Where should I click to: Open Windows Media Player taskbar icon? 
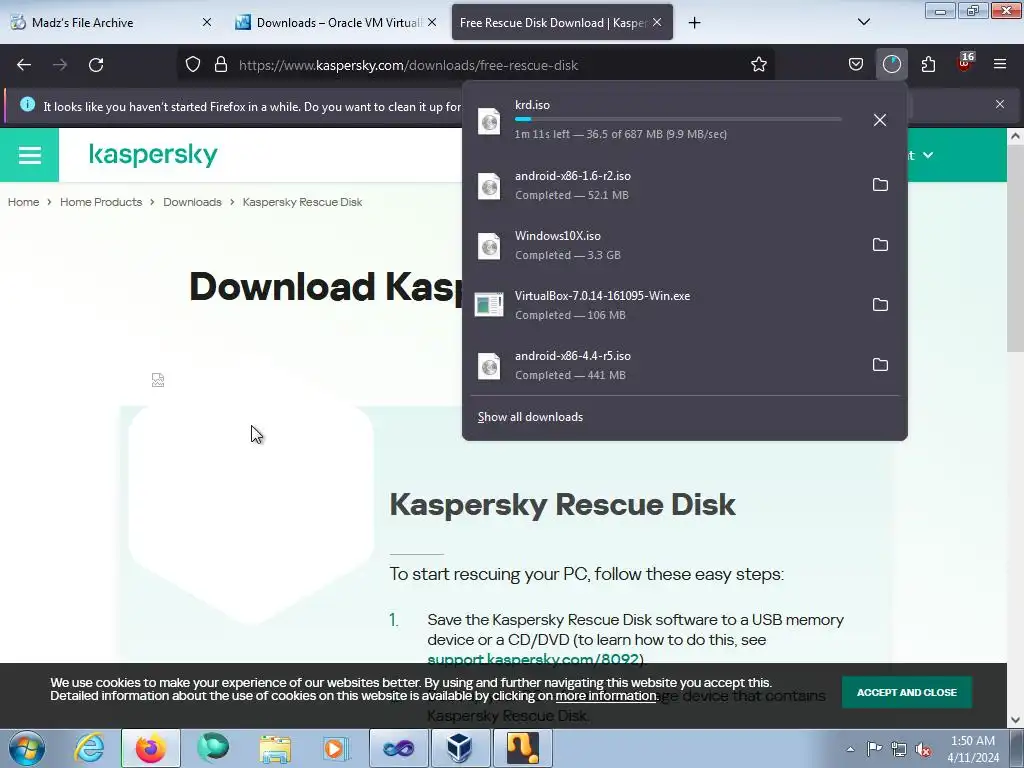tap(336, 748)
